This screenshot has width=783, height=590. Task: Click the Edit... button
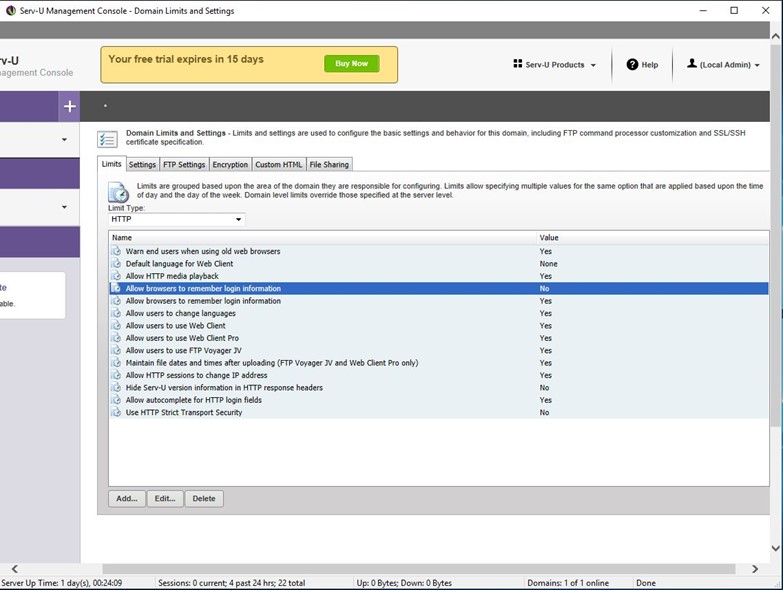(x=165, y=499)
